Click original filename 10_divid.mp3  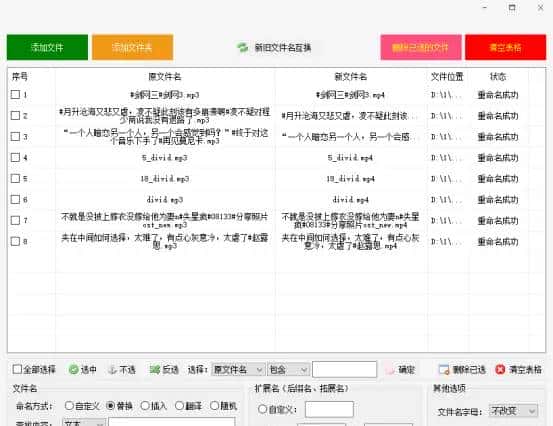click(x=165, y=179)
